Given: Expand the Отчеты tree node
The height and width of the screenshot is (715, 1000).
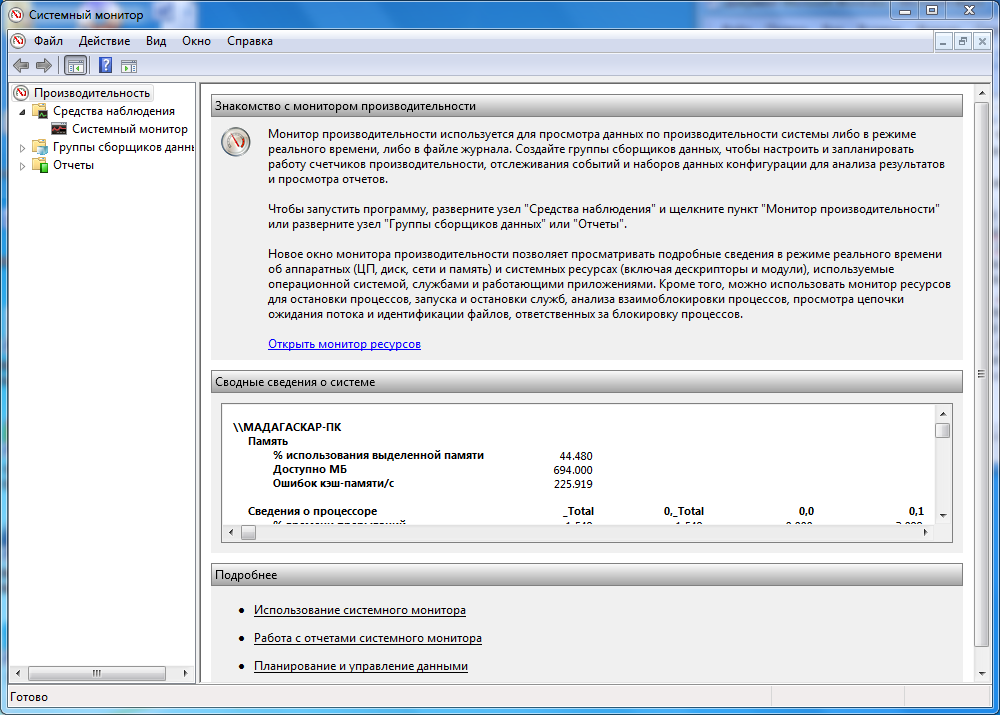Looking at the screenshot, I should 22,166.
